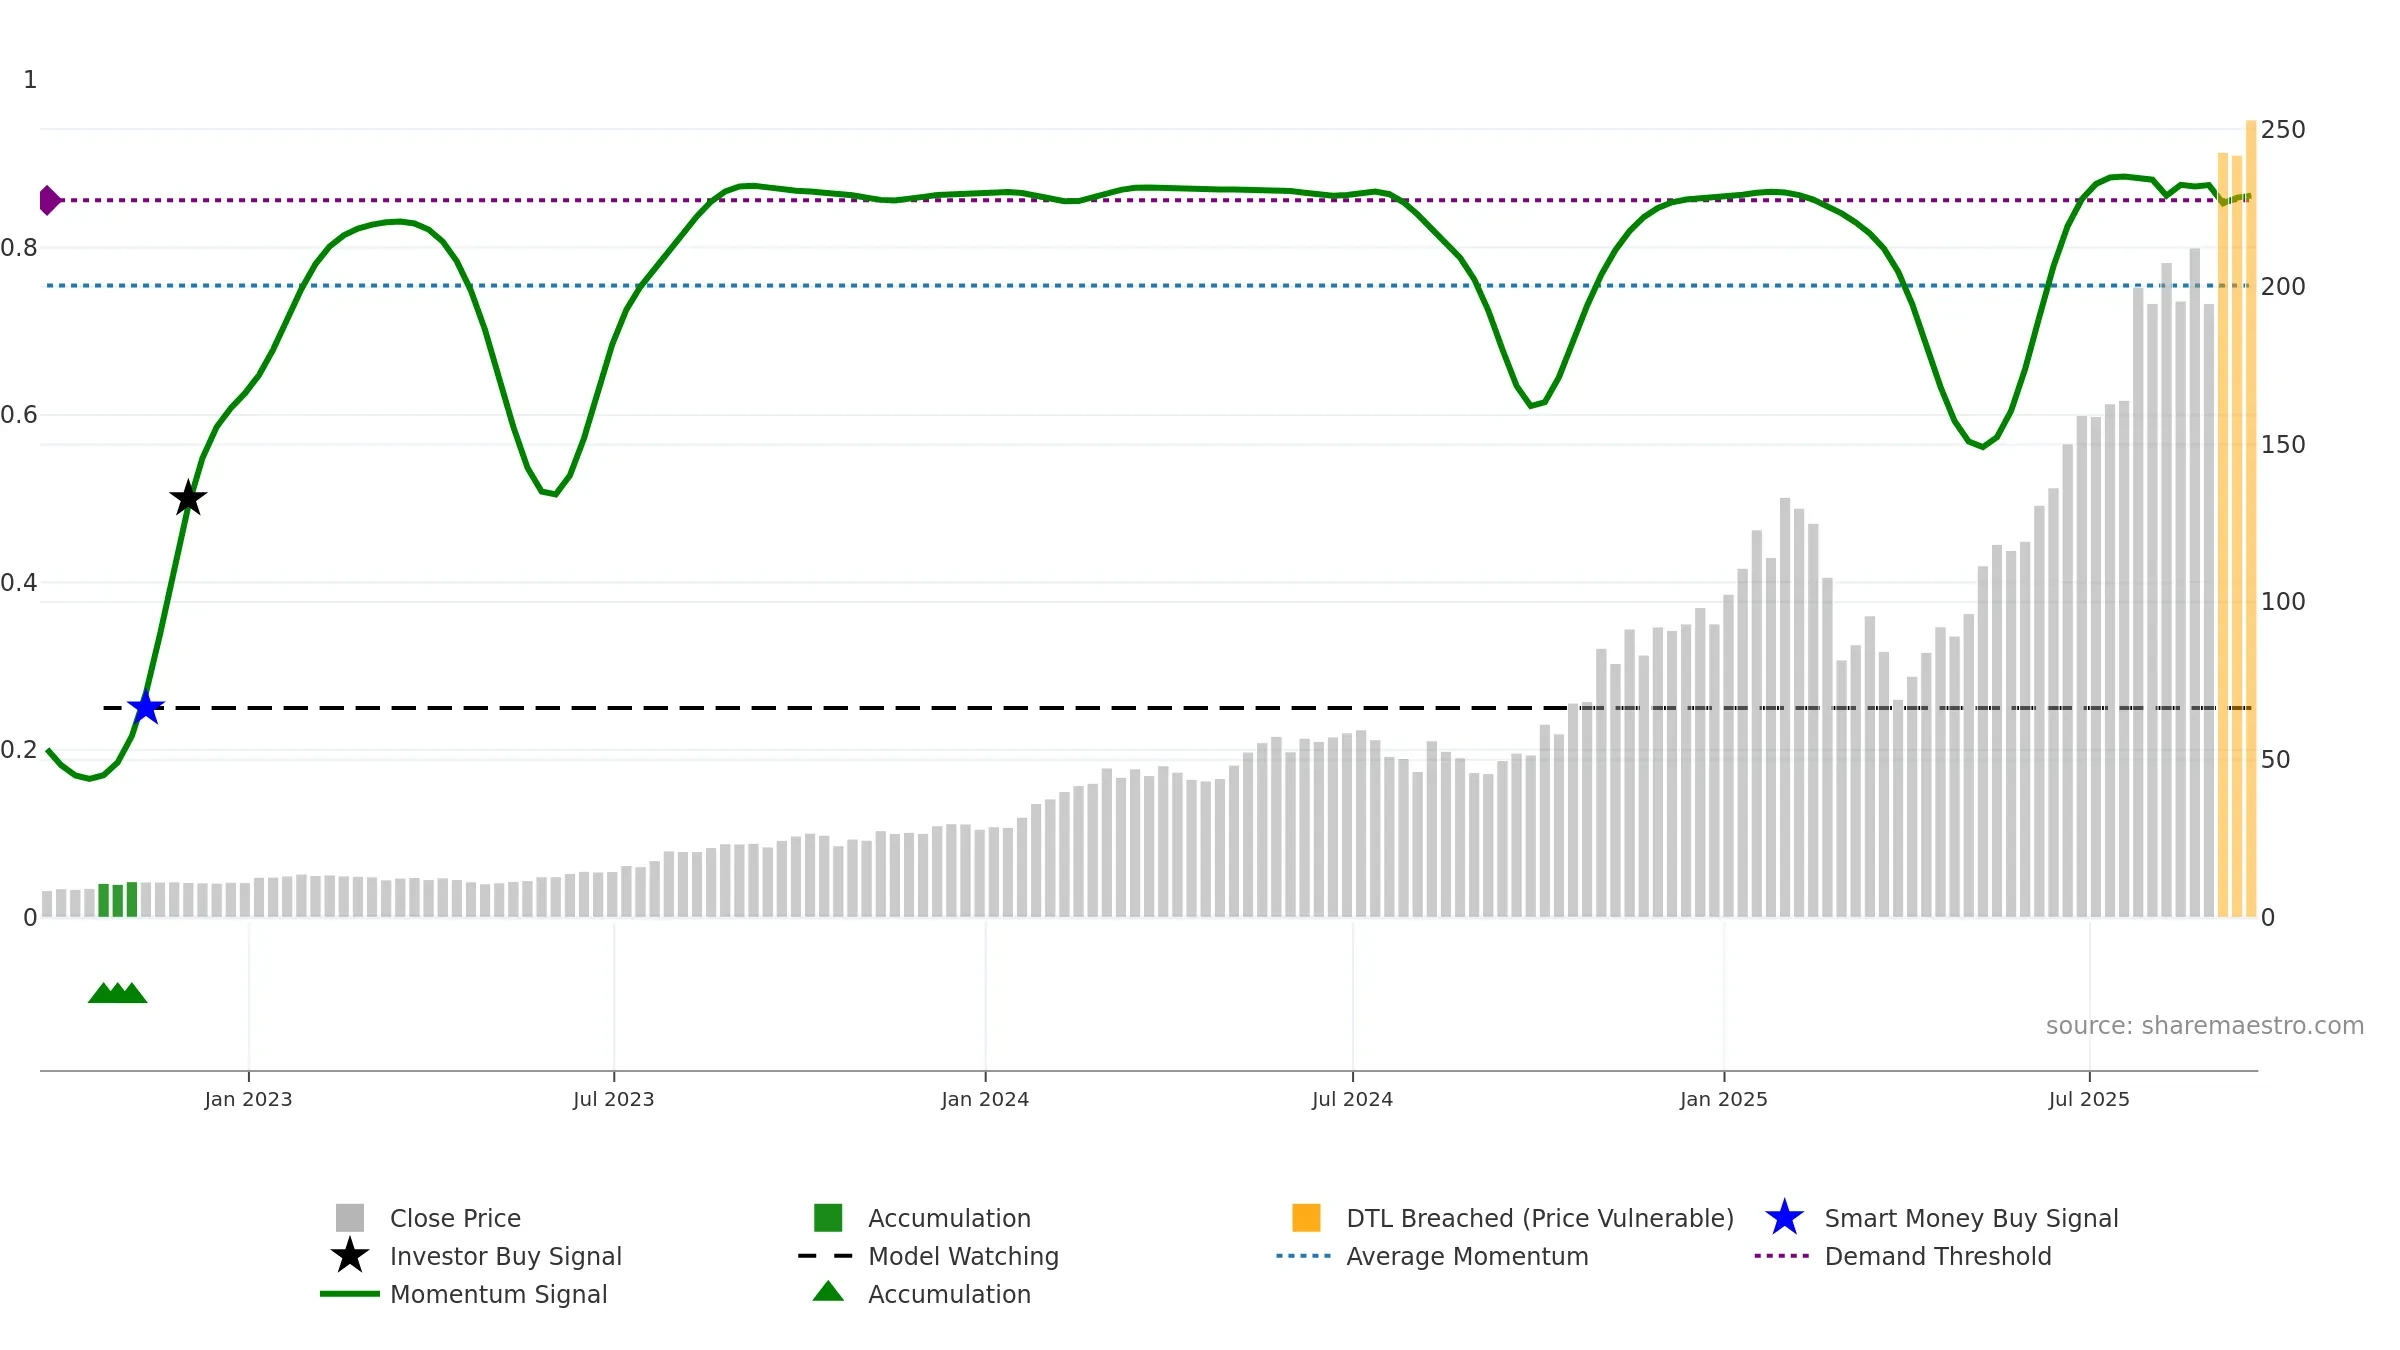Toggle Accumulation label beside green square
The image size is (2400, 1350).
[949, 1218]
